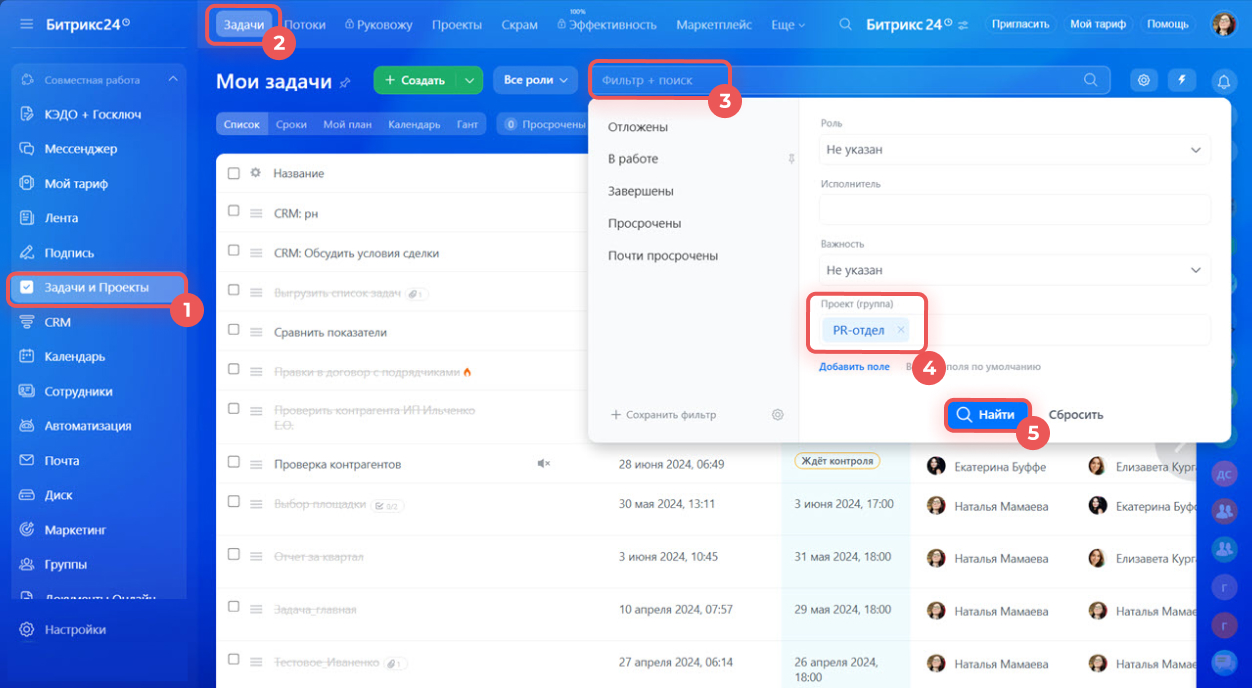Select the Просрочены preset filter

[645, 223]
